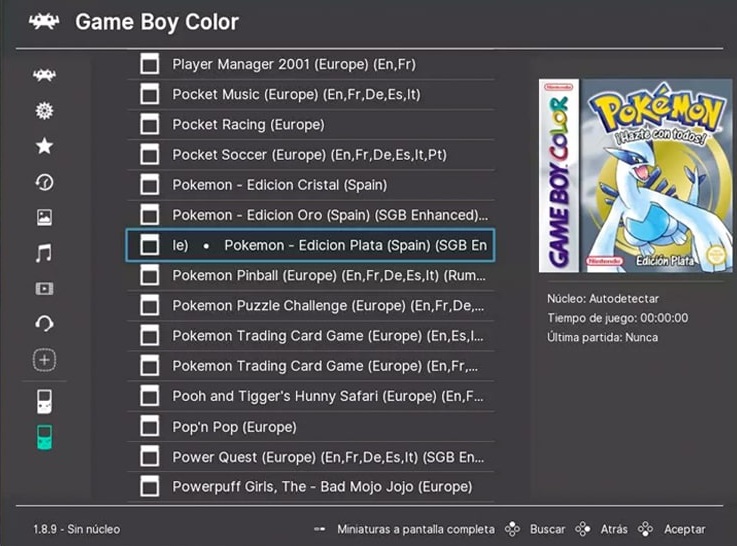
Task: Click file icon next to Pocket Soccer
Action: click(149, 155)
